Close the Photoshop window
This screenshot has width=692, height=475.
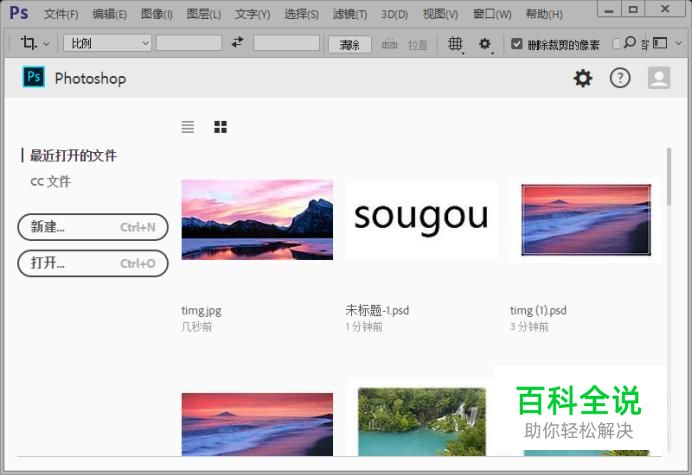click(x=666, y=9)
